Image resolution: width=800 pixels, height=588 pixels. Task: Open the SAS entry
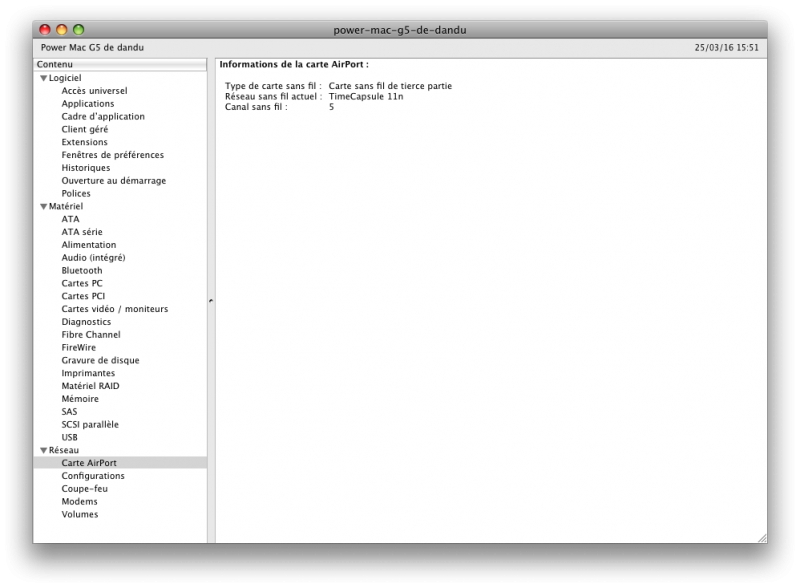pos(69,412)
